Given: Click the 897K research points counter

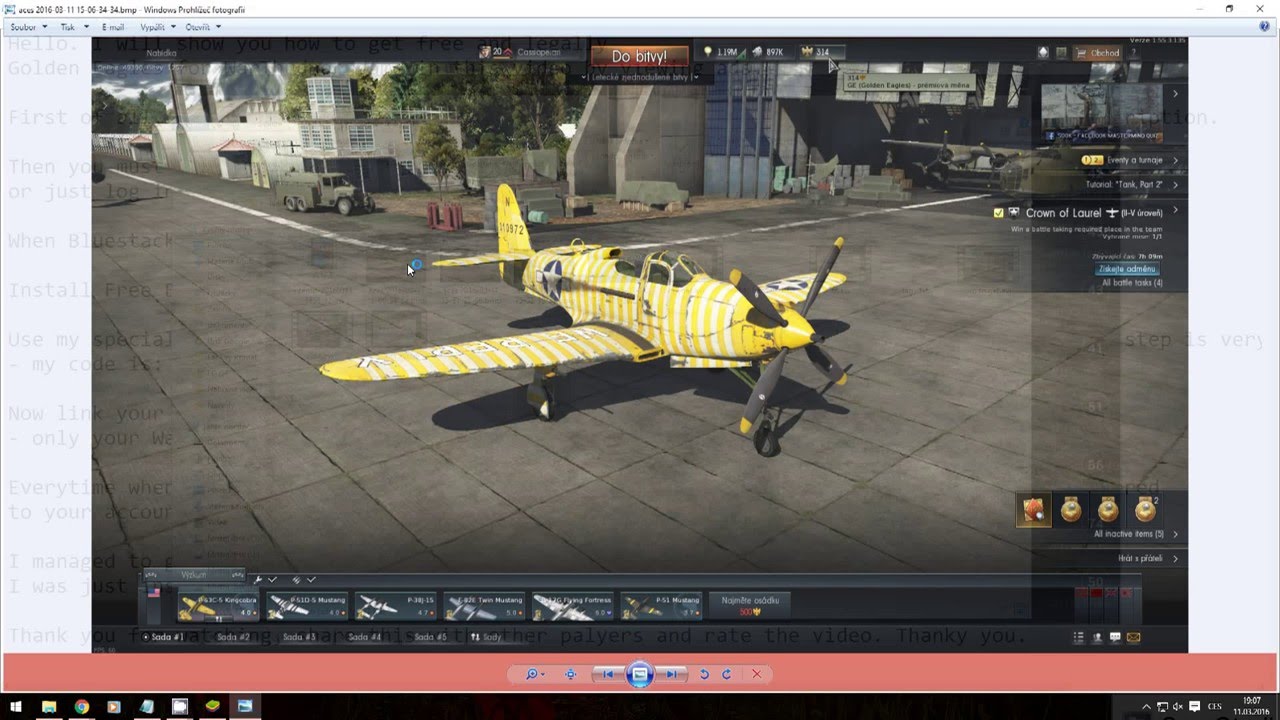Looking at the screenshot, I should click(x=768, y=52).
